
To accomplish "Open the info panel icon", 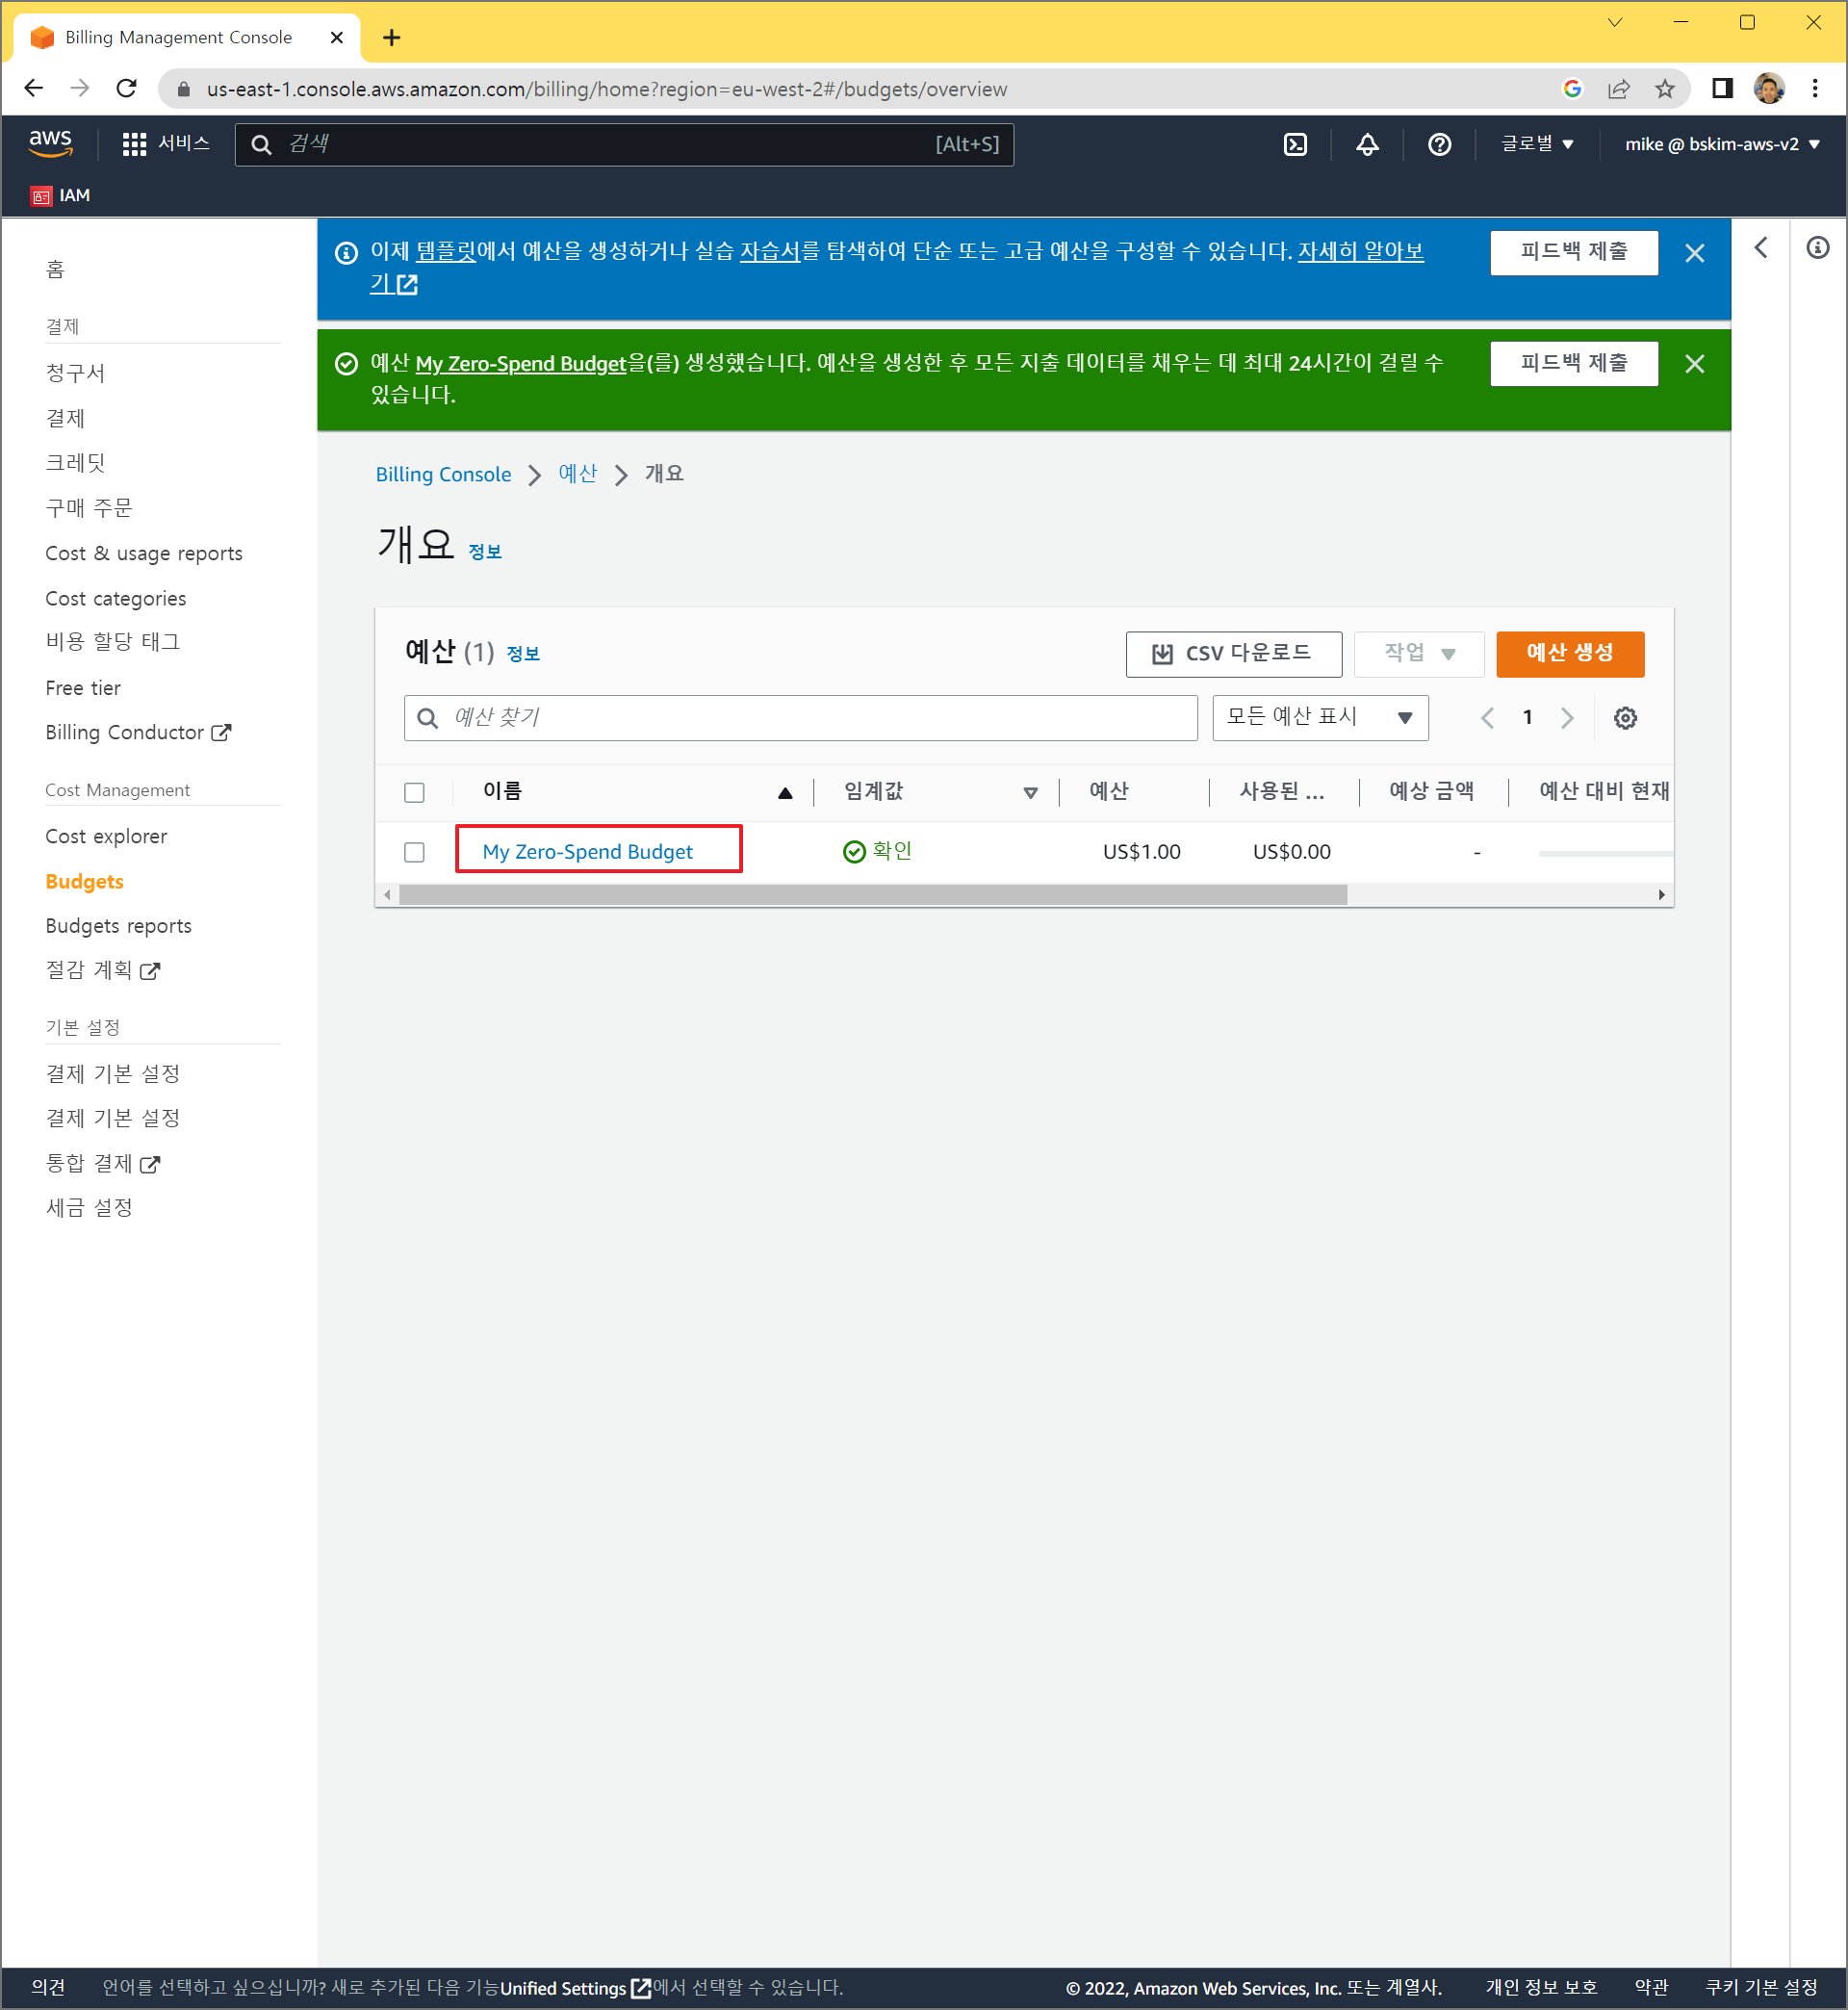I will [1817, 247].
